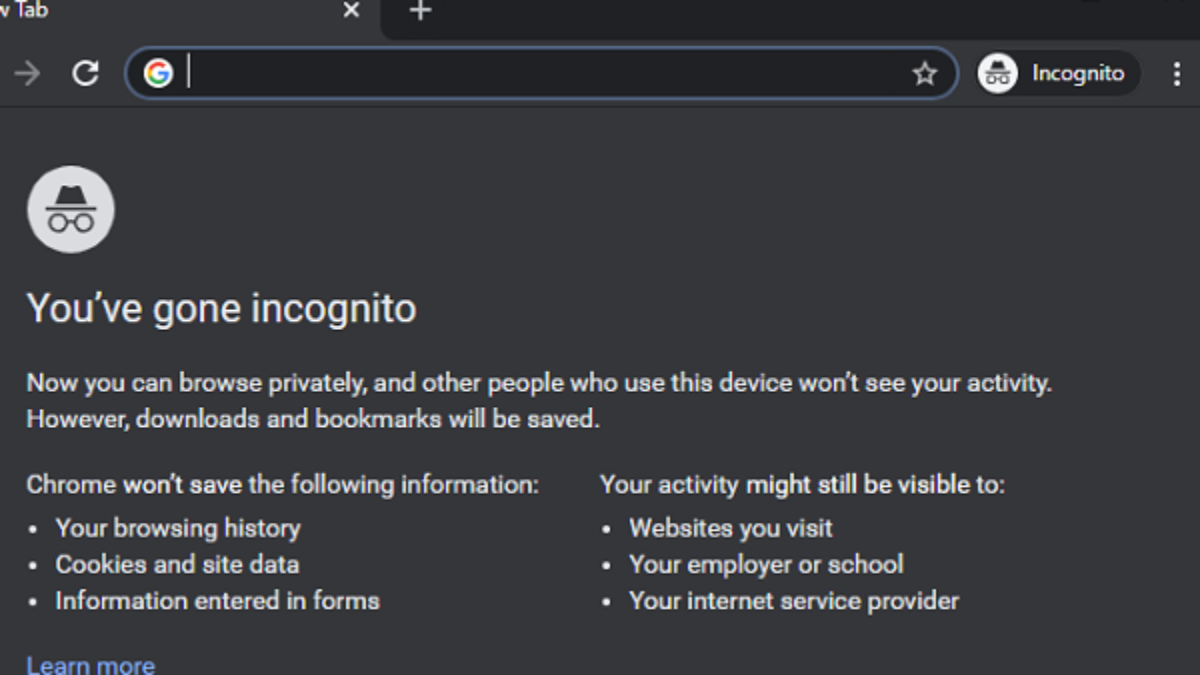This screenshot has width=1200, height=675.
Task: Click the Reload page icon
Action: point(86,73)
